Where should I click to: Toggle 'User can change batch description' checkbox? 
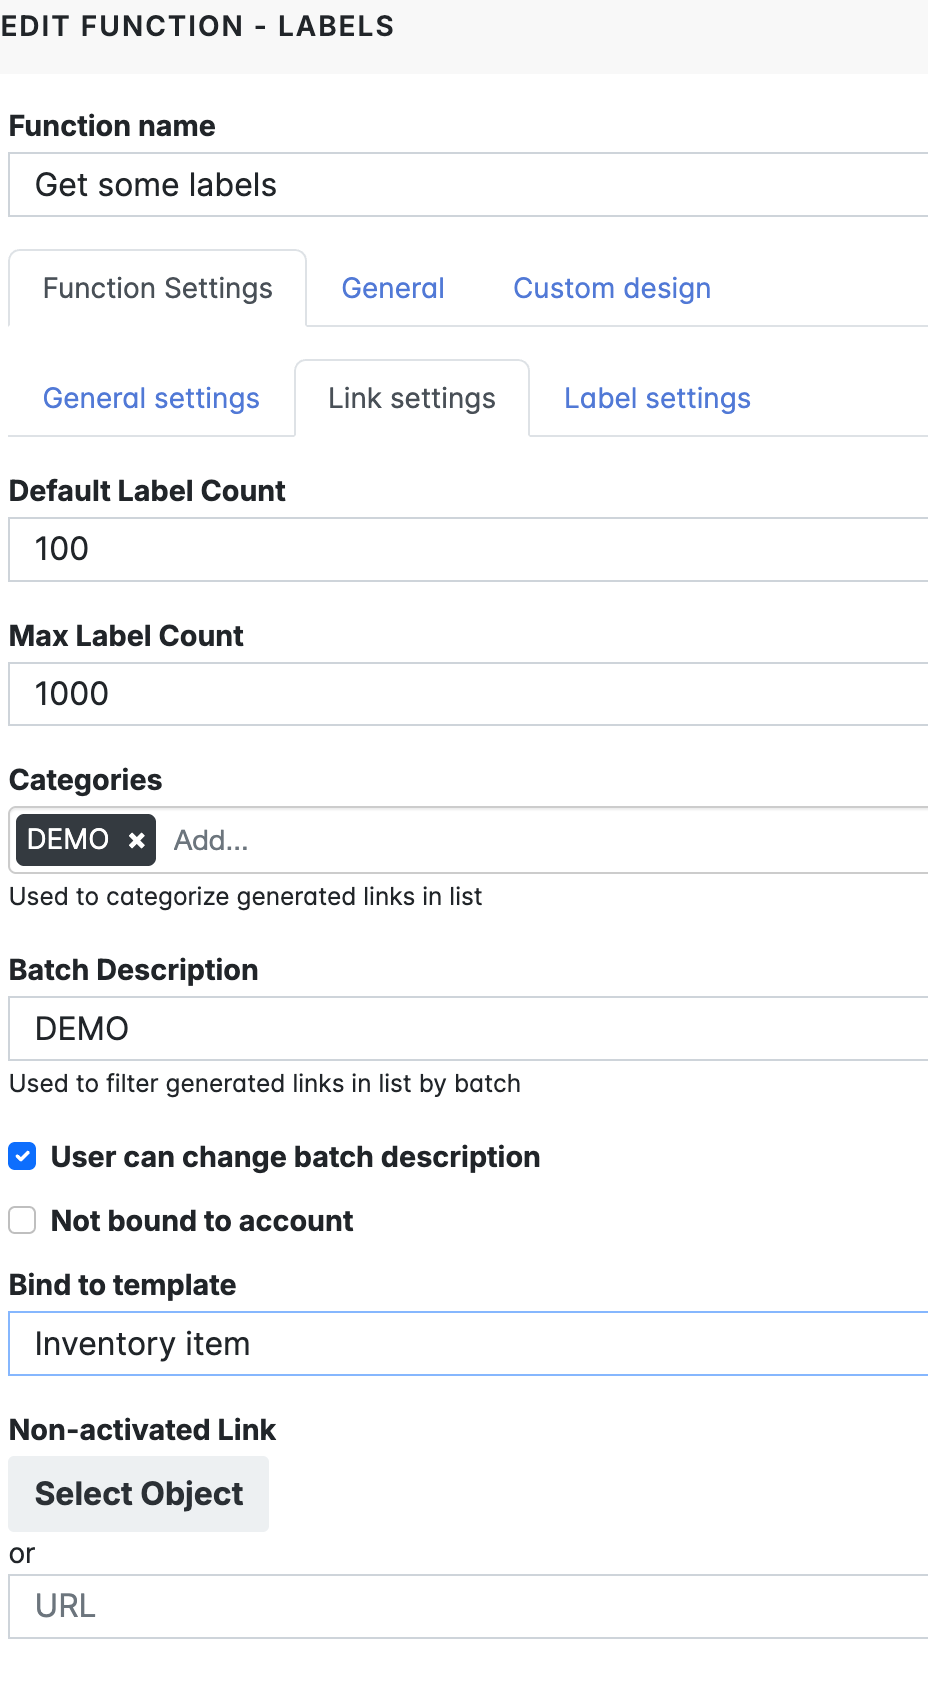(x=22, y=1157)
